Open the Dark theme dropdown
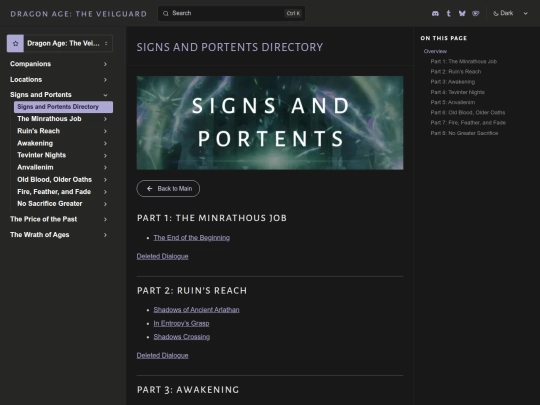 pos(511,13)
